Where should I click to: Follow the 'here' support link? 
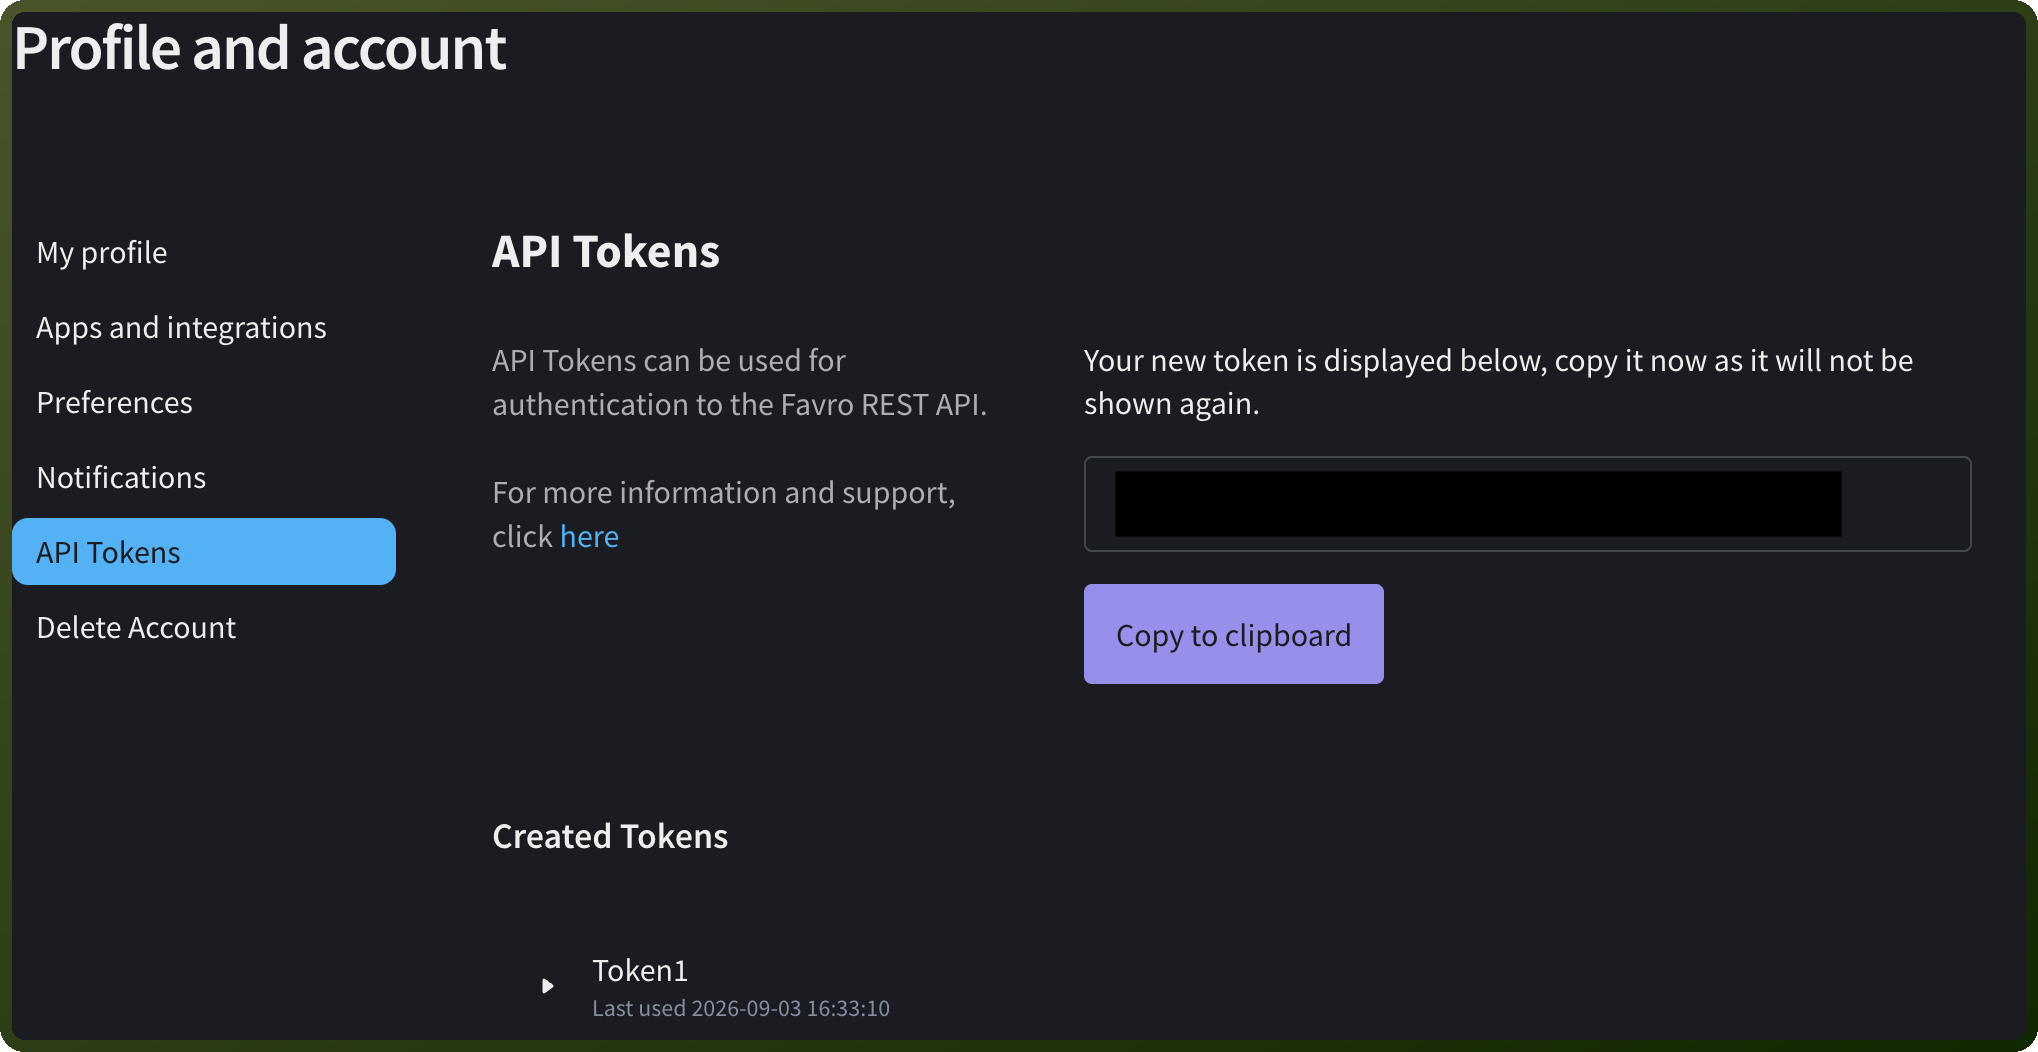589,537
